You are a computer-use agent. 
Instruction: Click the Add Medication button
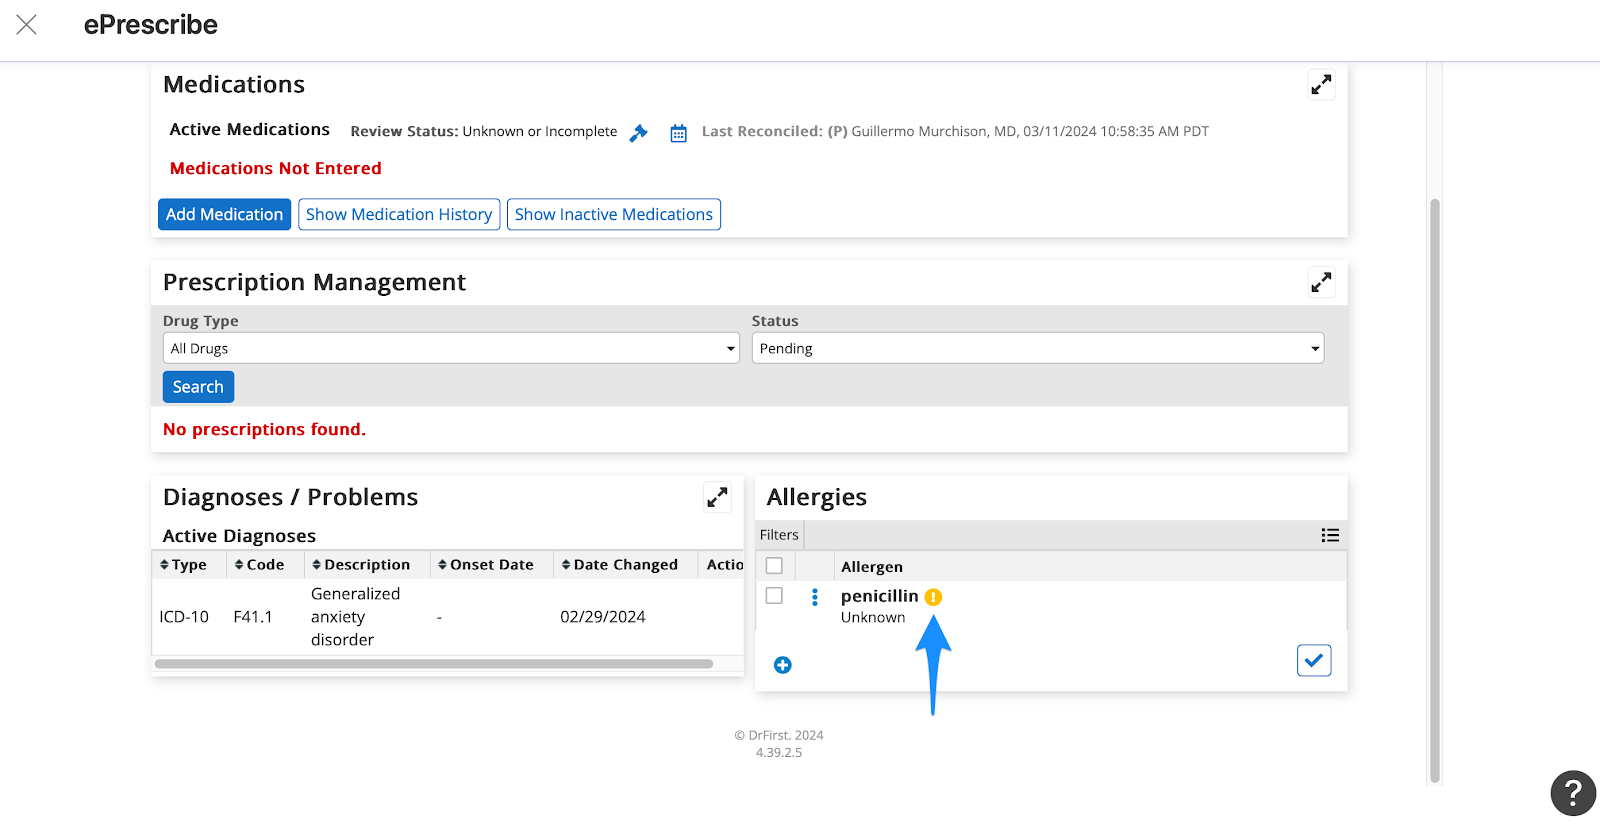pos(224,214)
